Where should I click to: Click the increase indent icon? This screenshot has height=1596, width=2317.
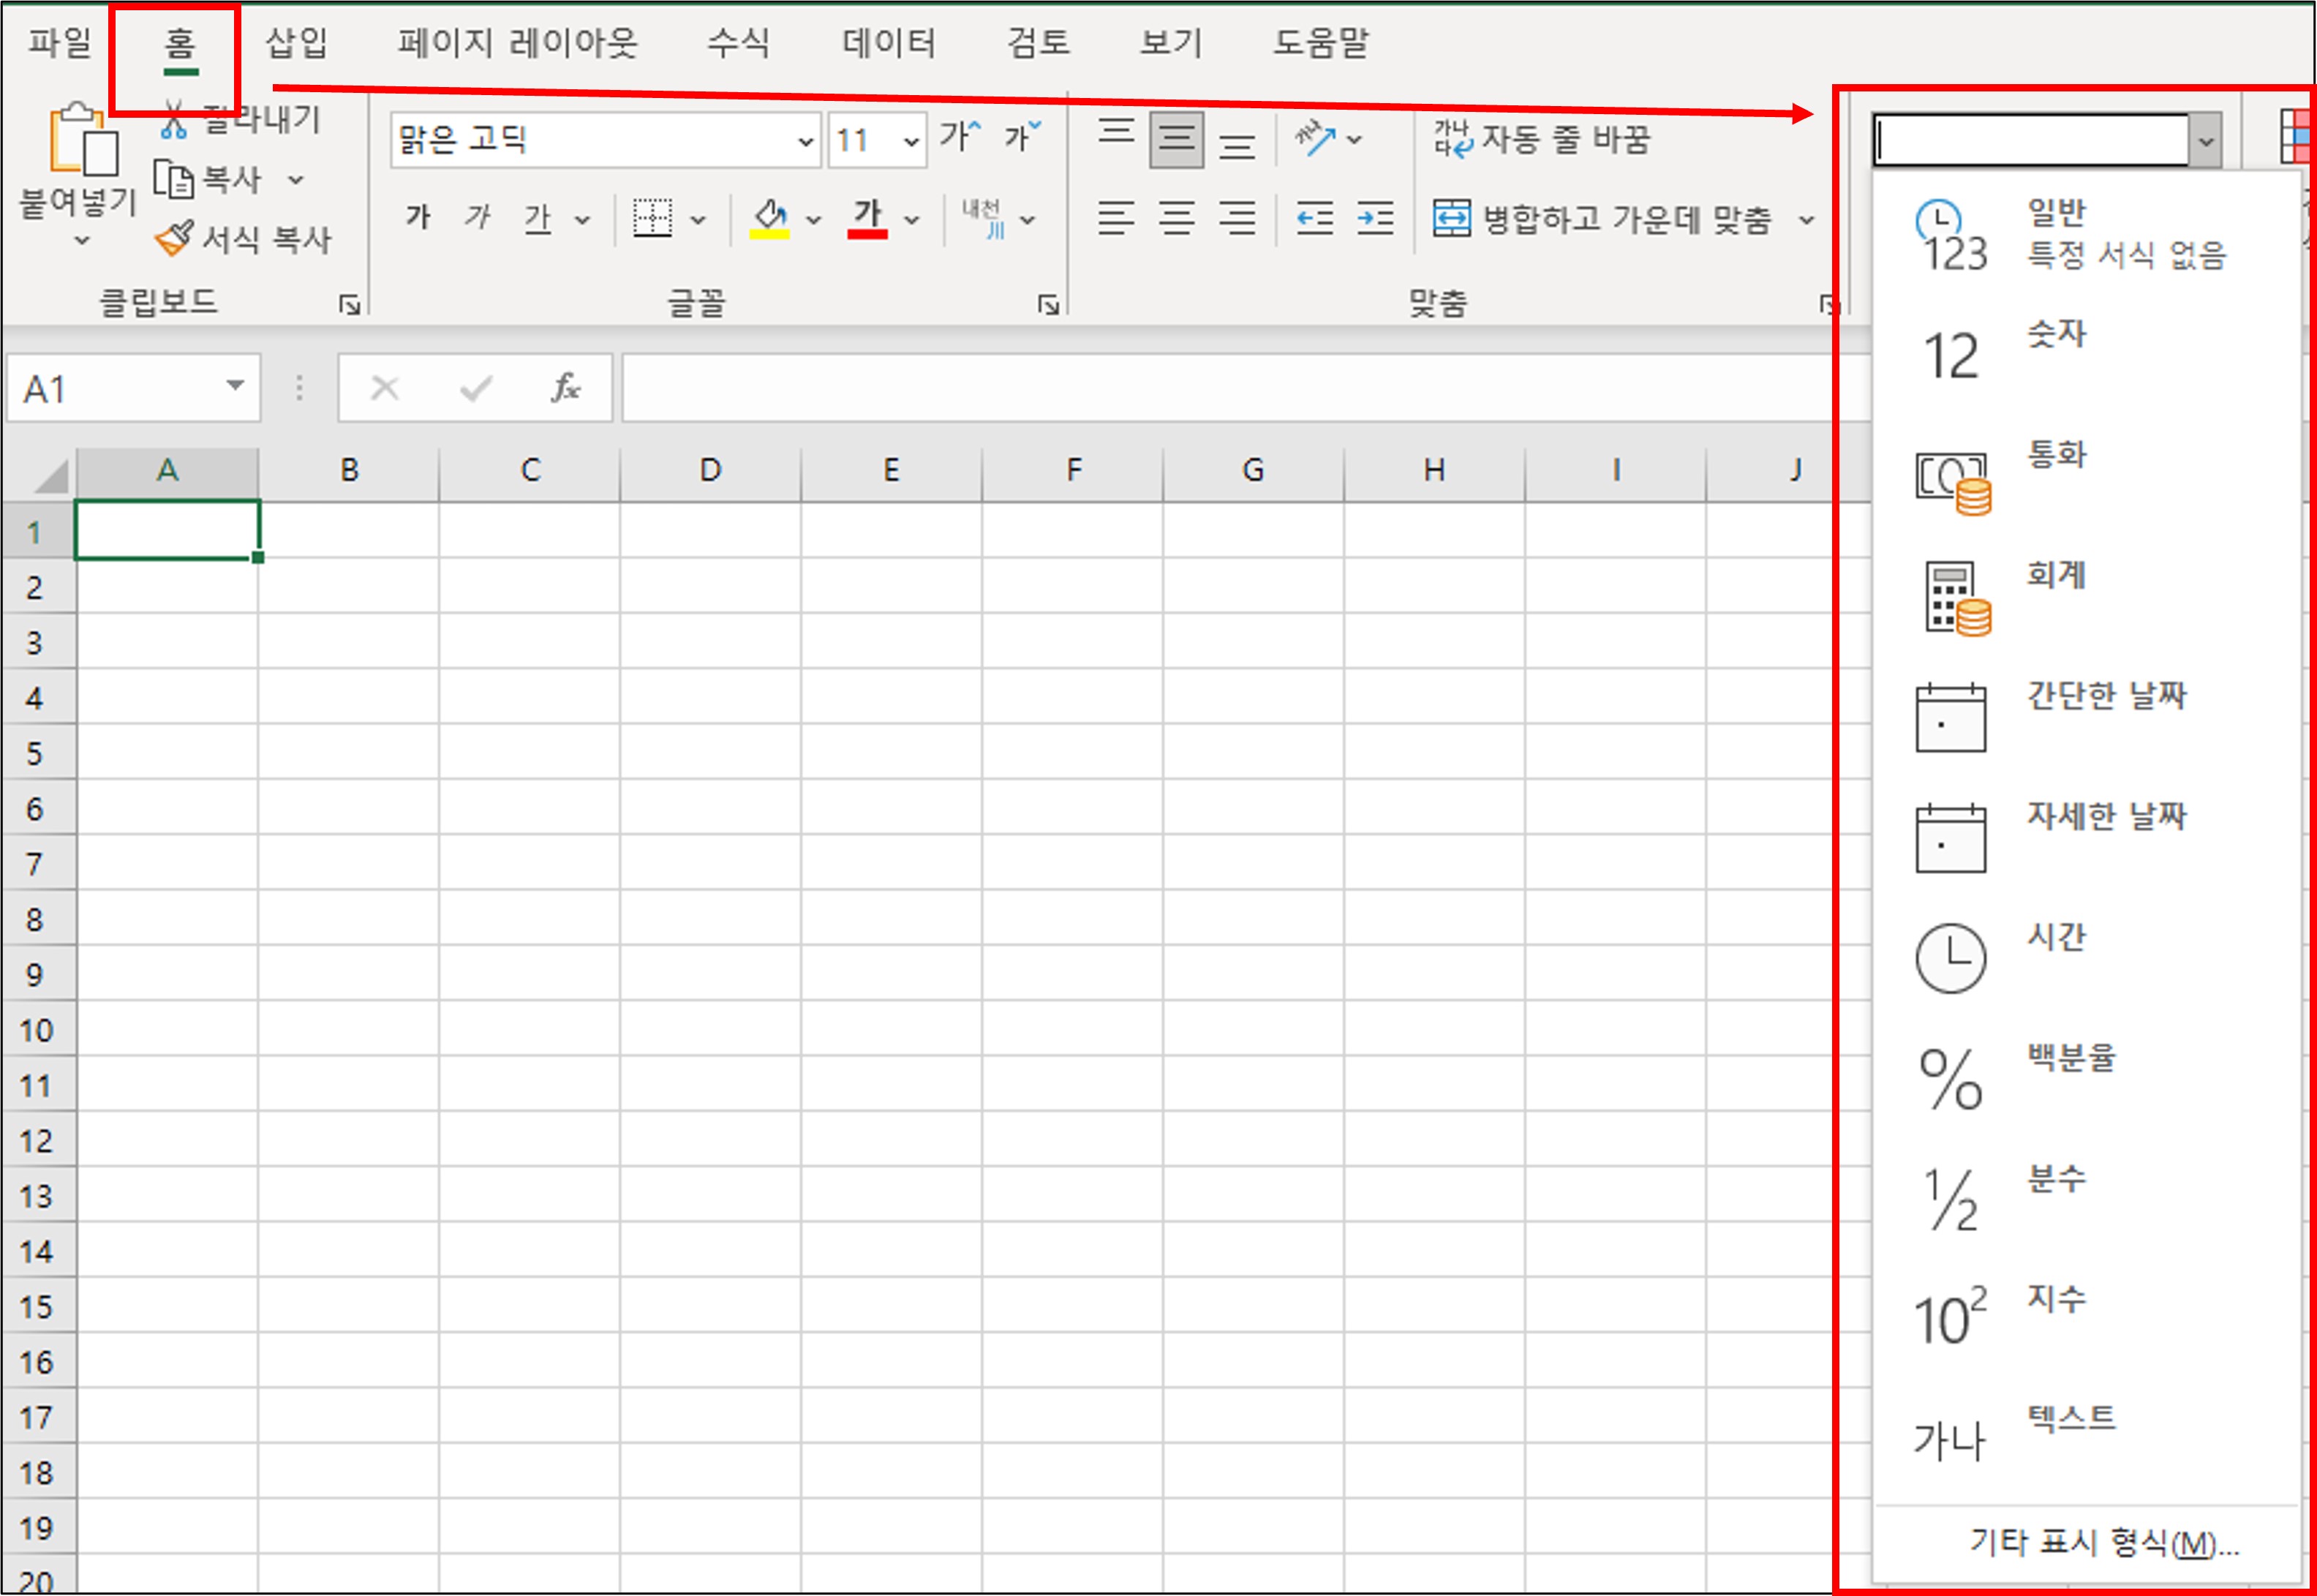click(x=1375, y=218)
